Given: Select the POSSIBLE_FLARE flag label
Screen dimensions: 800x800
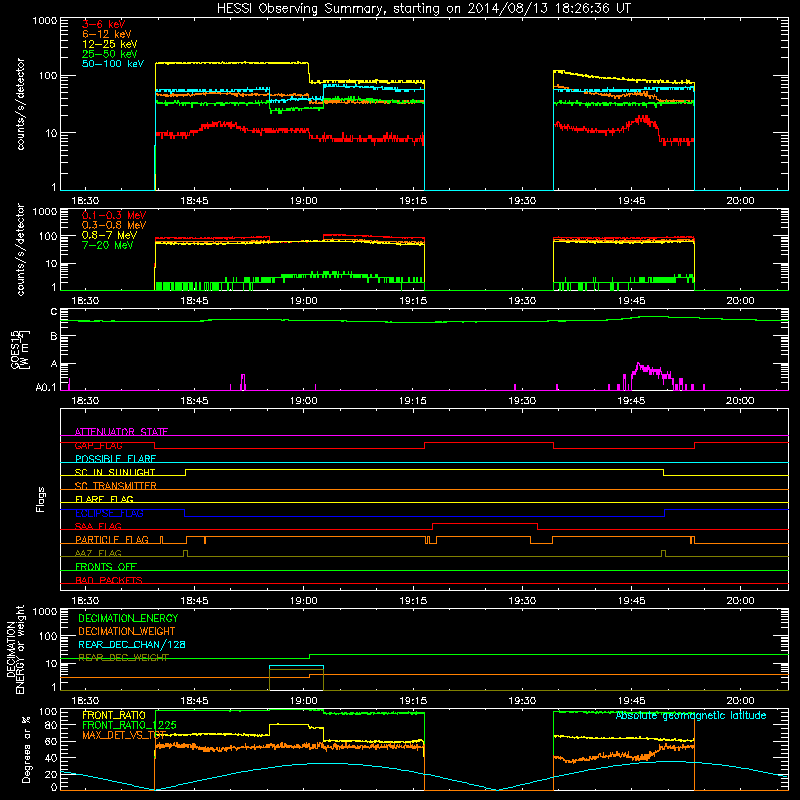Looking at the screenshot, I should click(x=115, y=459).
